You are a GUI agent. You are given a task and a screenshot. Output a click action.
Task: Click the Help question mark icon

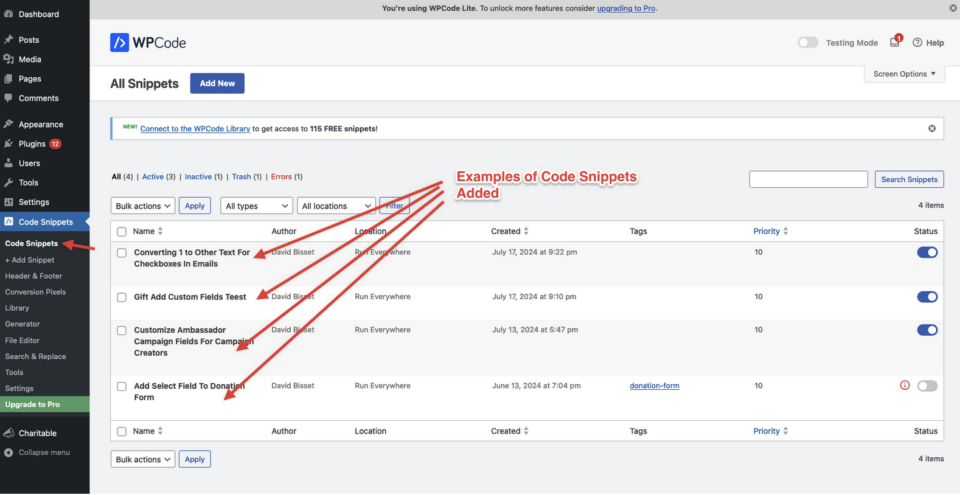point(917,43)
